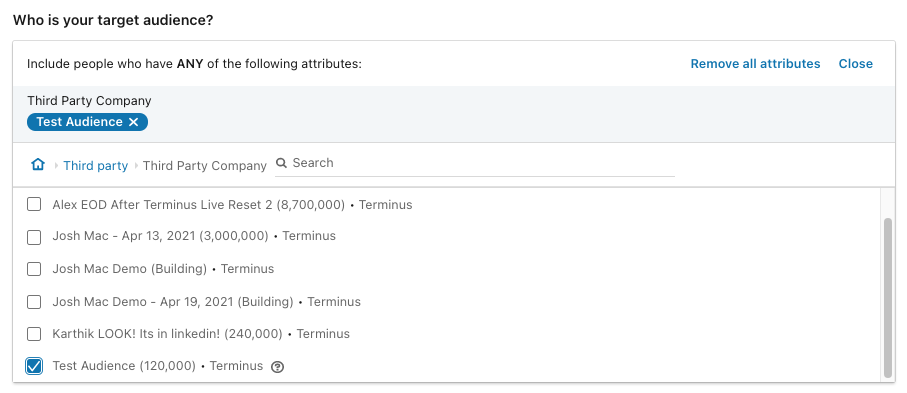Viewport: 907px width, 393px height.
Task: Focus the Search input field
Action: click(x=482, y=163)
